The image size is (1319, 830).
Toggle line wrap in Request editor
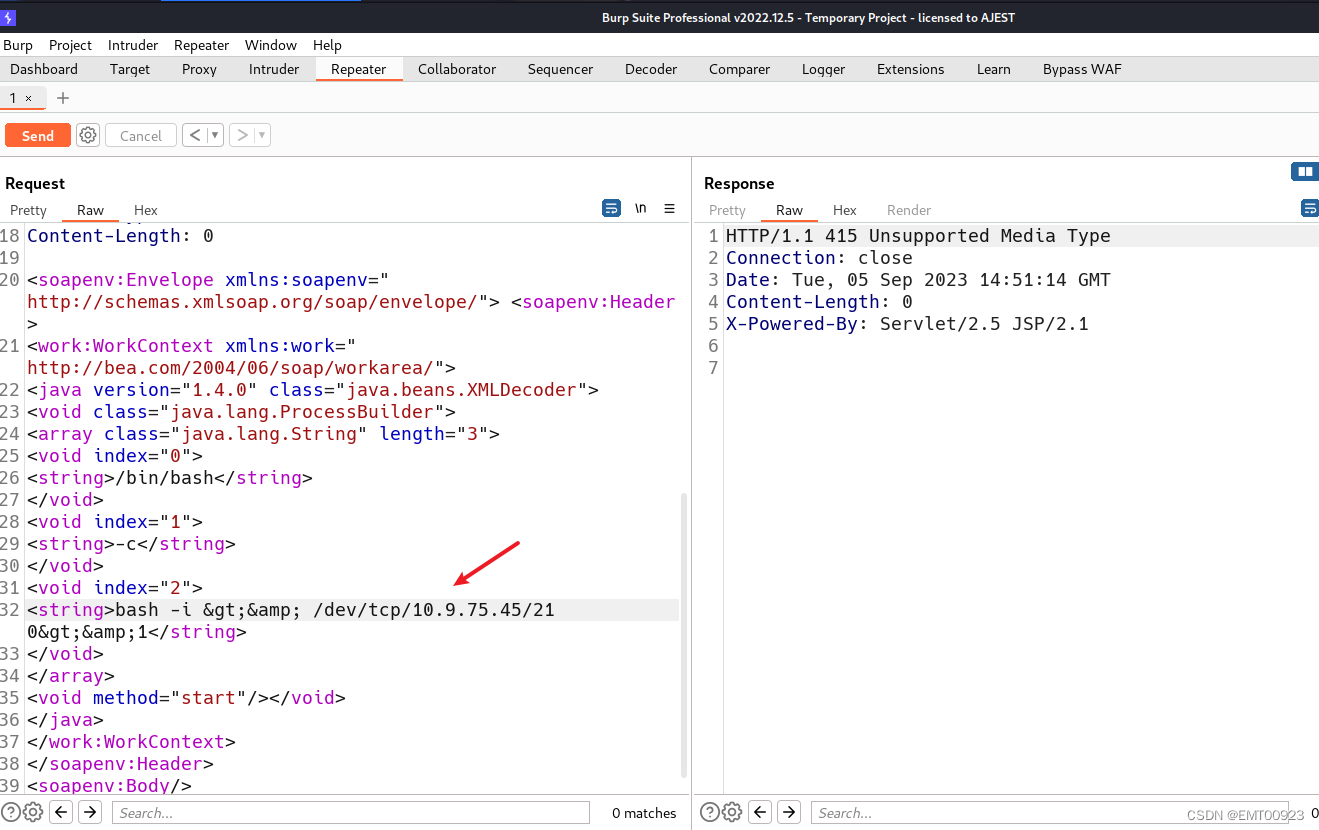tap(611, 208)
